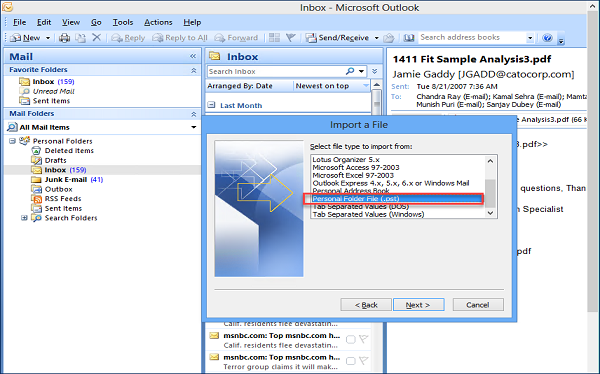
Task: Select Personal Folder File (.pst) option
Action: (398, 199)
